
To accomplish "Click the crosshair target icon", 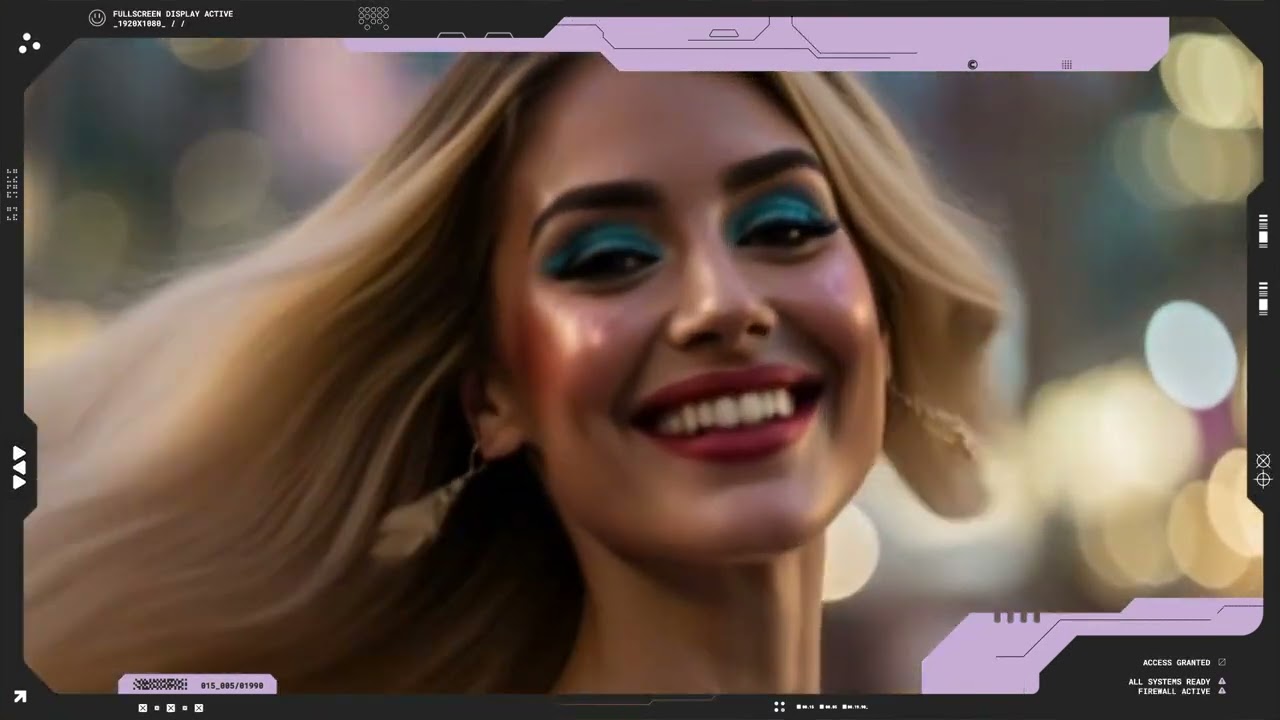I will pos(1263,480).
